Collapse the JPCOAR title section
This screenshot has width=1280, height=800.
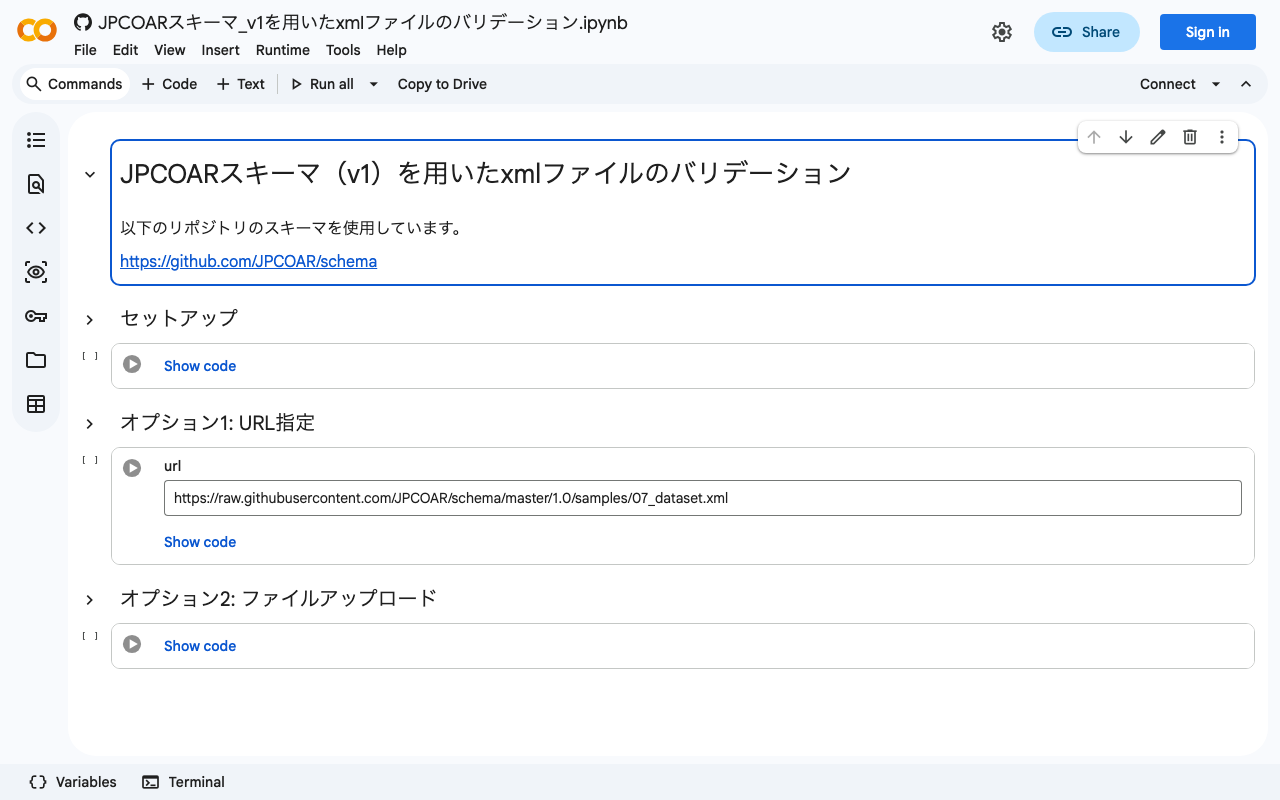point(90,174)
